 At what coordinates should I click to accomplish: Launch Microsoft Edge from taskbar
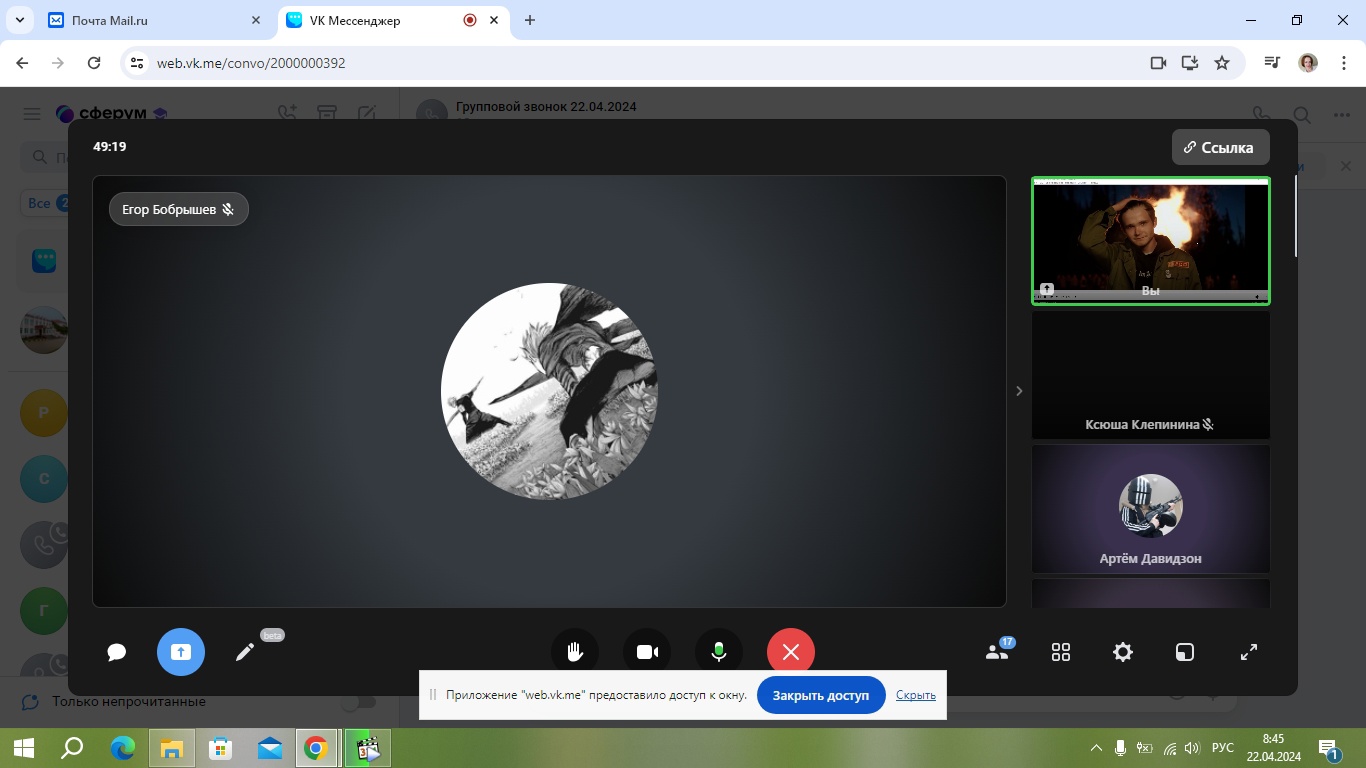(x=123, y=748)
